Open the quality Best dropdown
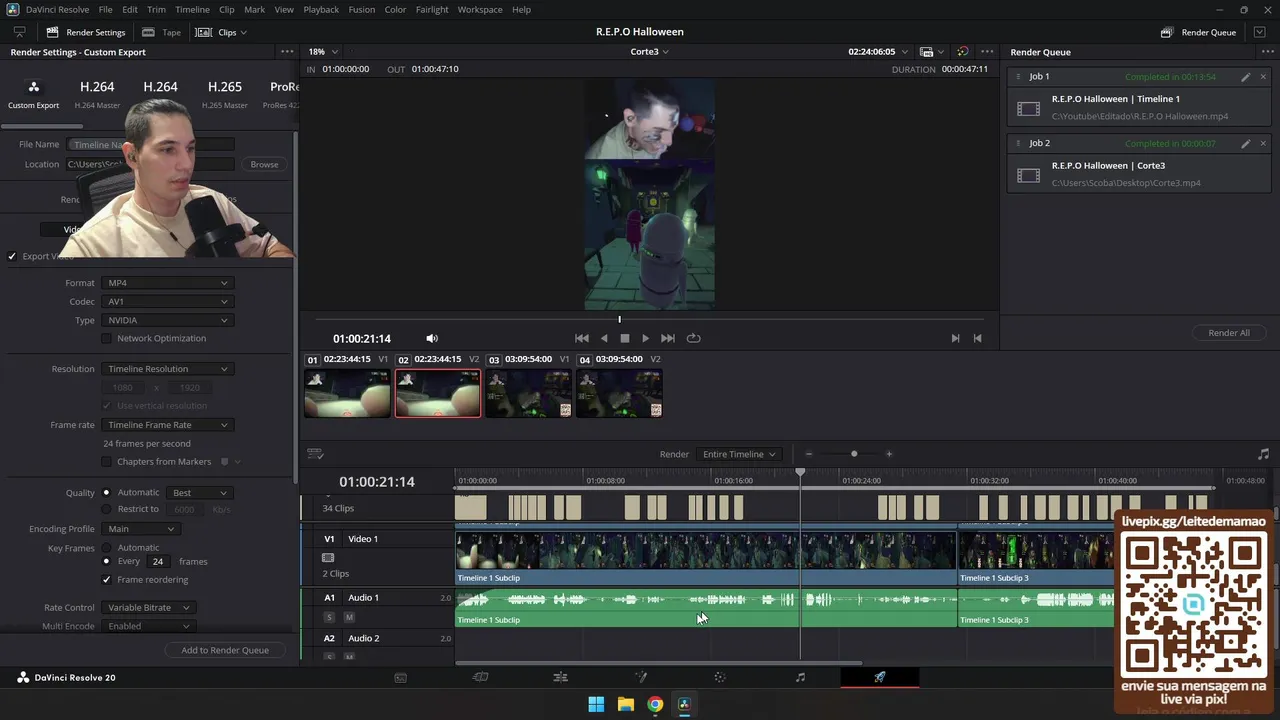This screenshot has width=1280, height=720. (x=200, y=493)
